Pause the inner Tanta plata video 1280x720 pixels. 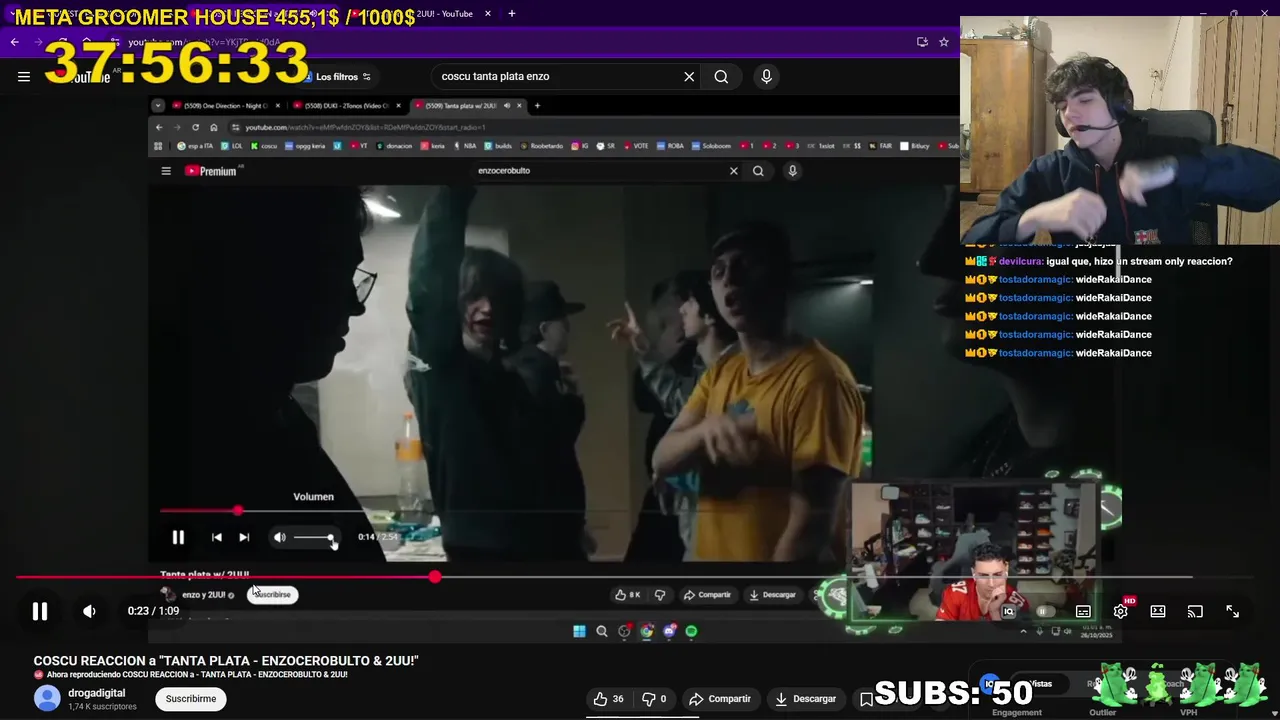click(x=178, y=537)
